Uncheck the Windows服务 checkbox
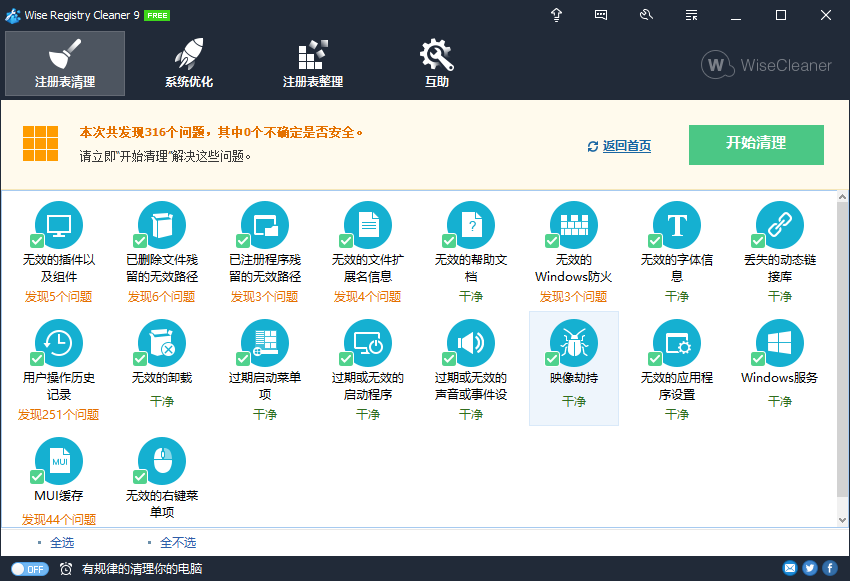 (x=758, y=359)
